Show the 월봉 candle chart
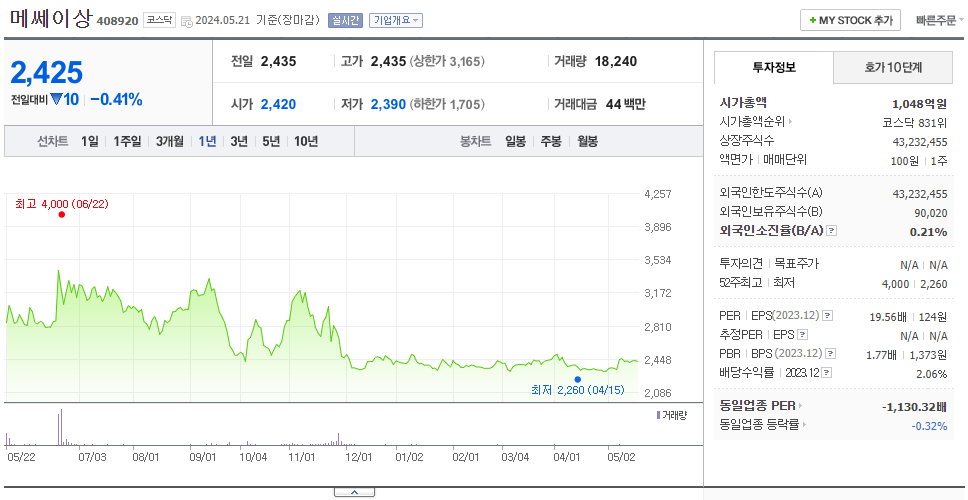Viewport: 968px width, 500px height. [x=588, y=141]
